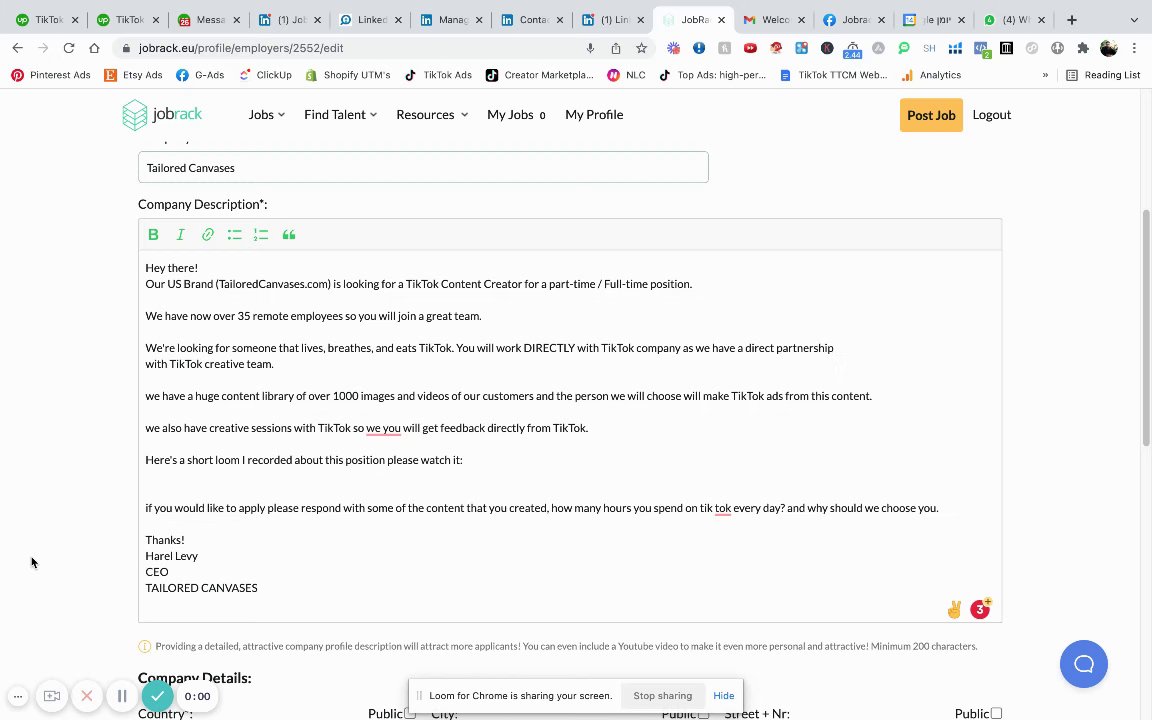Open ClickUp bookmark
1152x720 pixels.
[x=265, y=75]
